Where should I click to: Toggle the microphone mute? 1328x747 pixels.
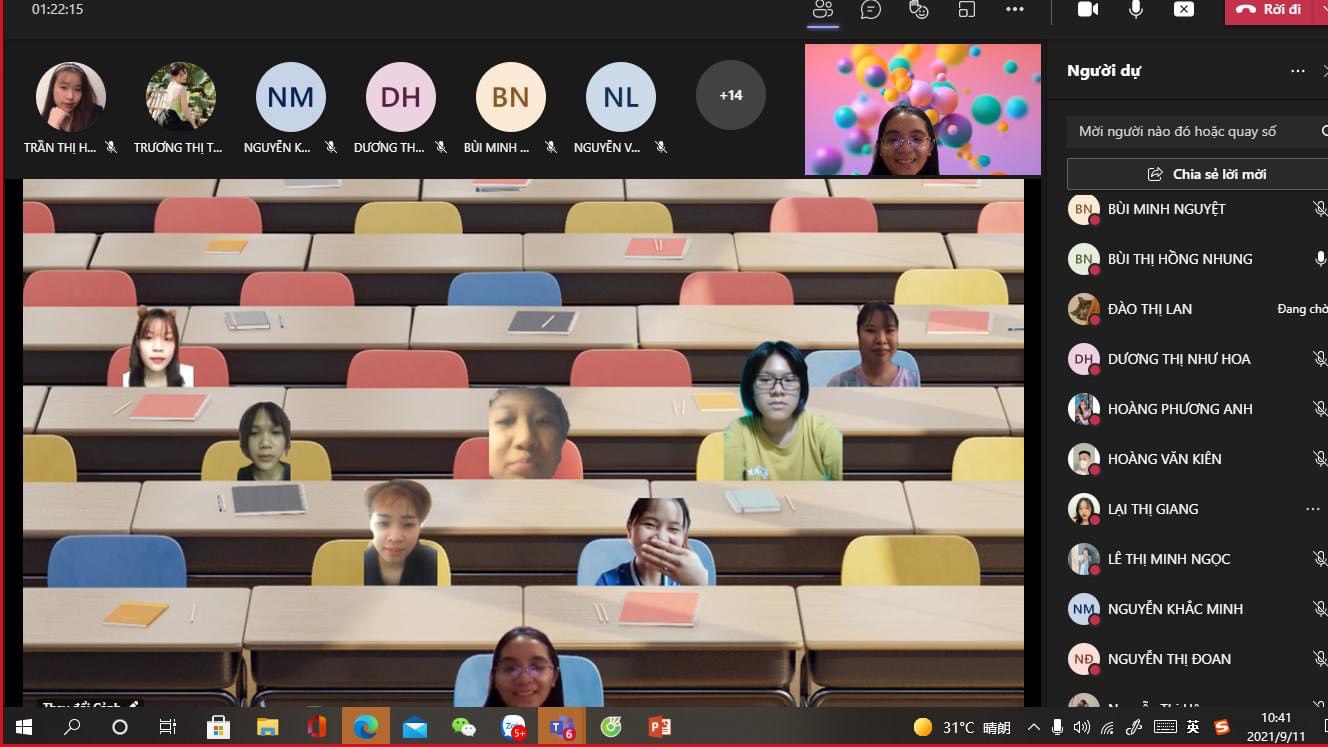(x=1136, y=10)
